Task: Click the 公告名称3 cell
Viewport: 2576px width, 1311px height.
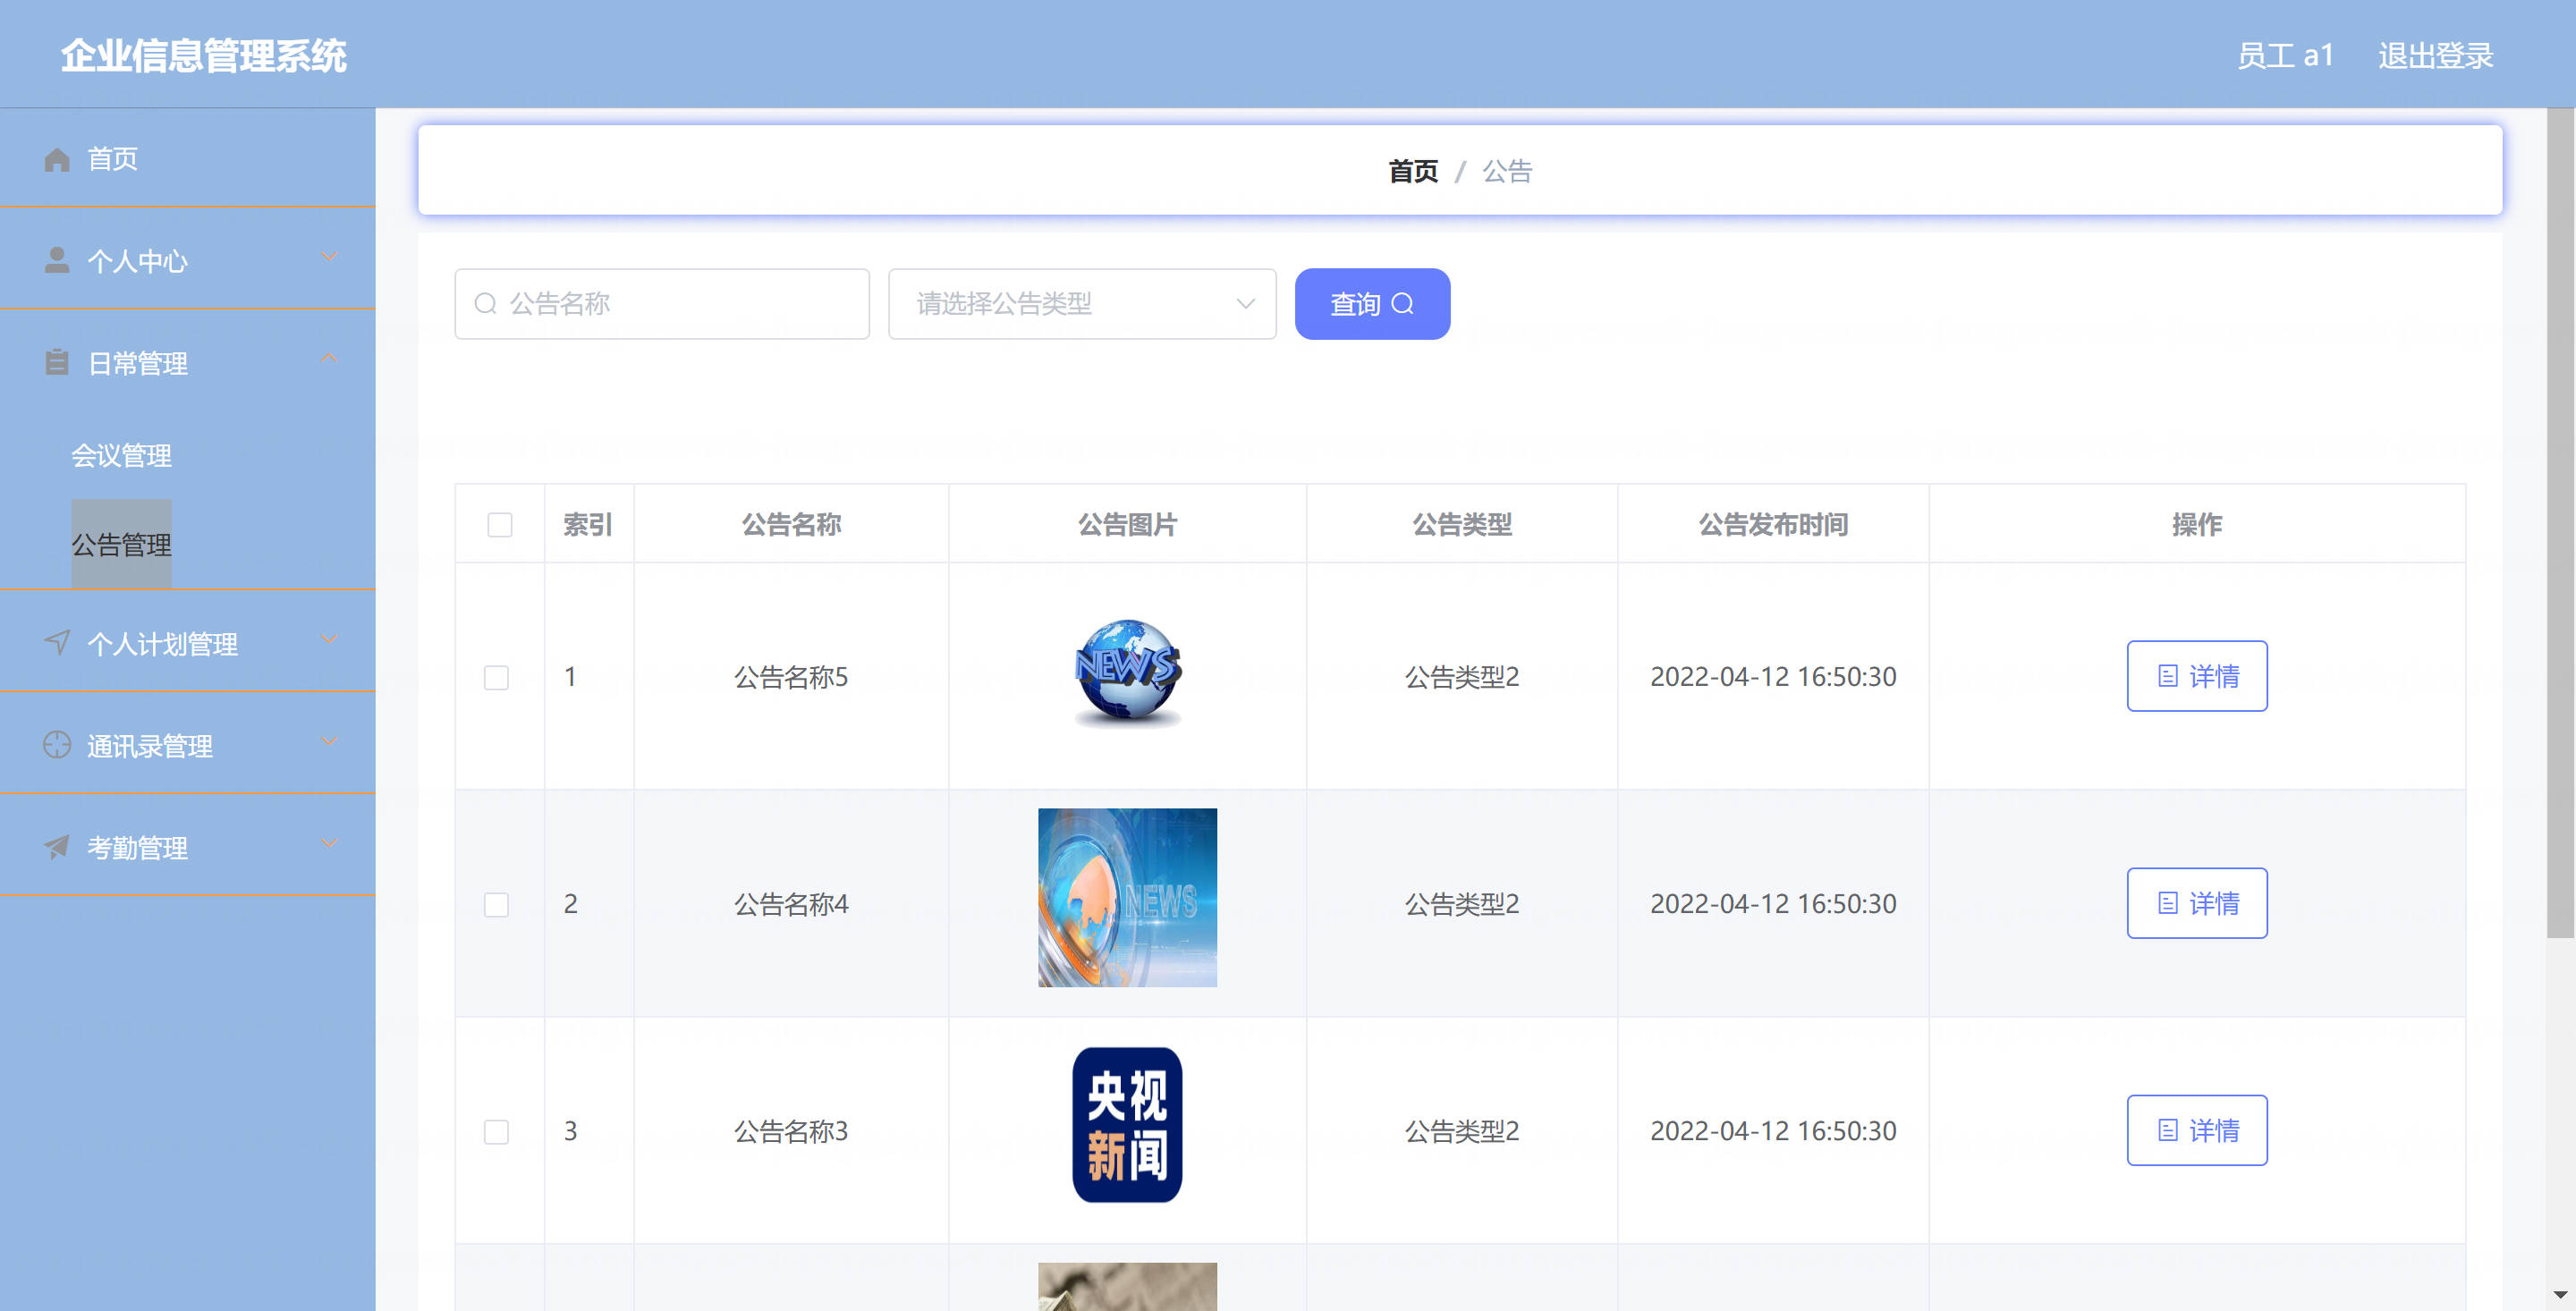Action: point(791,1131)
